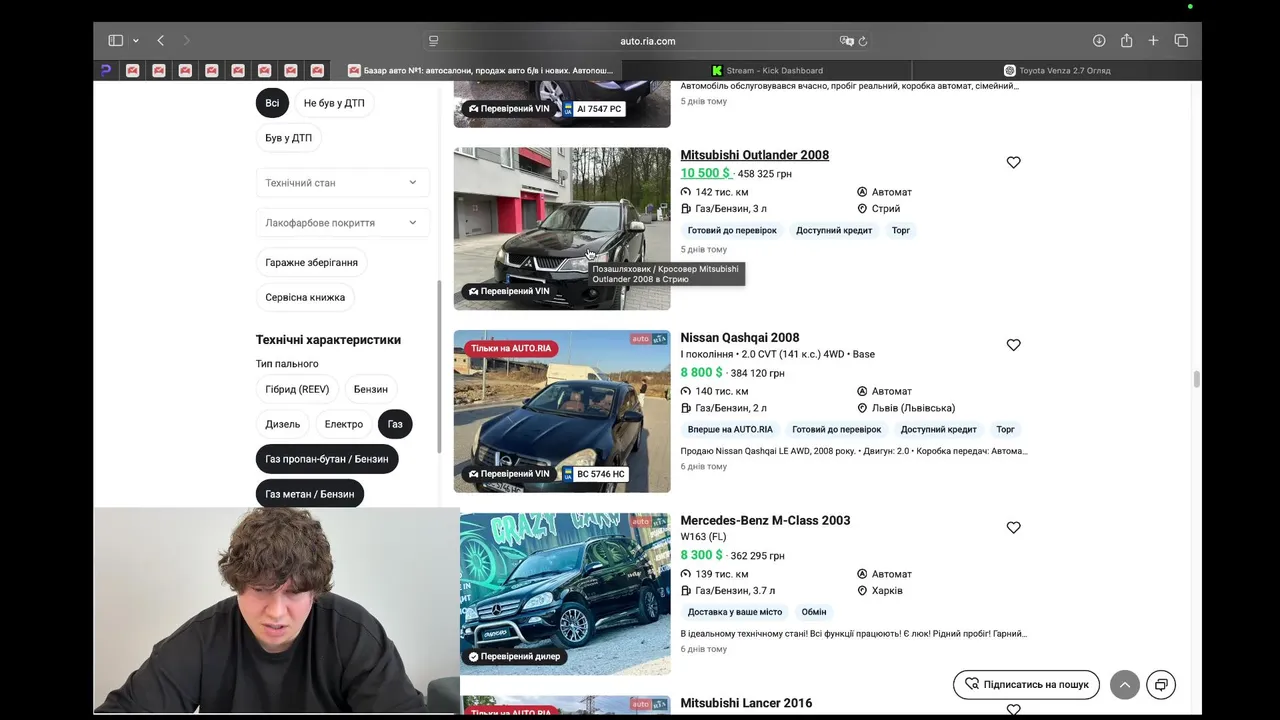Screen dimensions: 1280x720
Task: Click Перевірений VIN badge on Qashqai photo
Action: tap(509, 474)
